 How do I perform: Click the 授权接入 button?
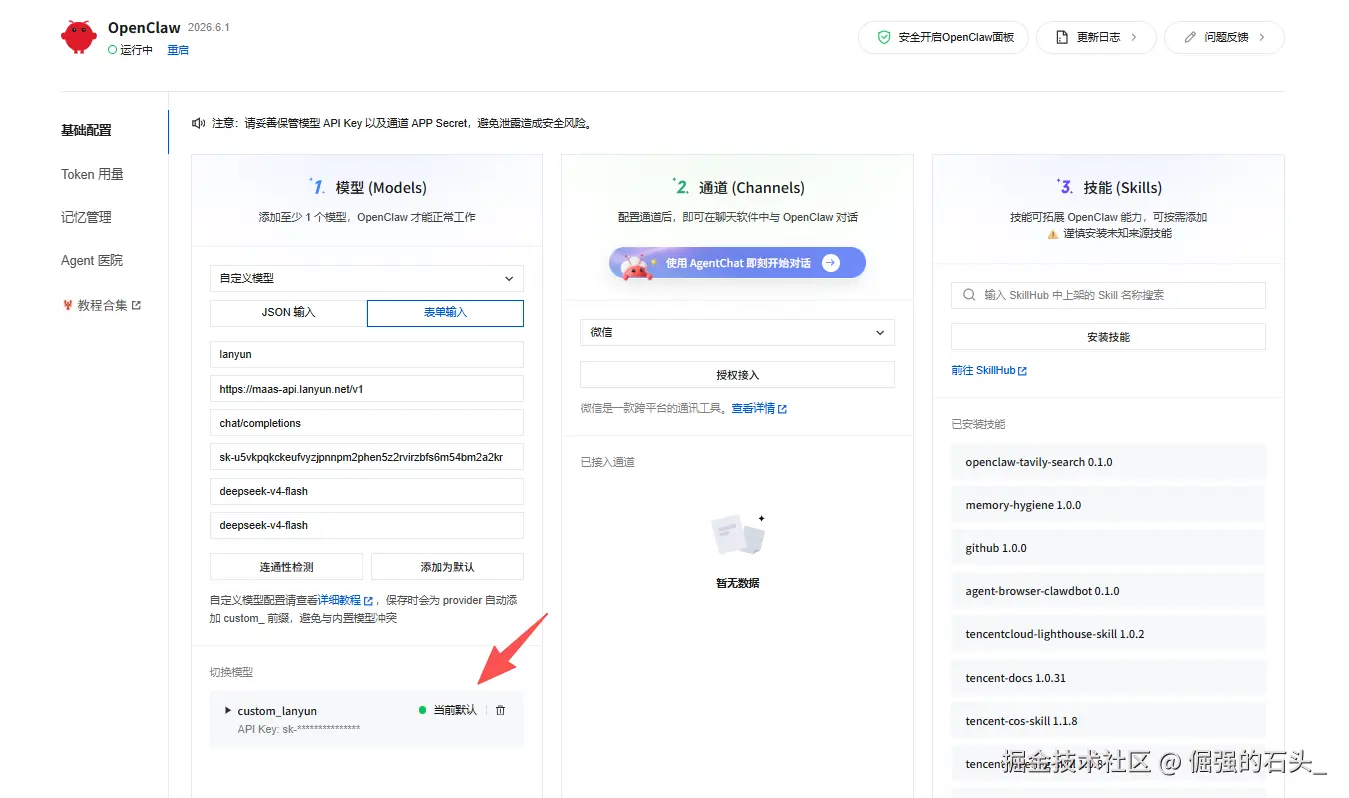click(x=738, y=374)
